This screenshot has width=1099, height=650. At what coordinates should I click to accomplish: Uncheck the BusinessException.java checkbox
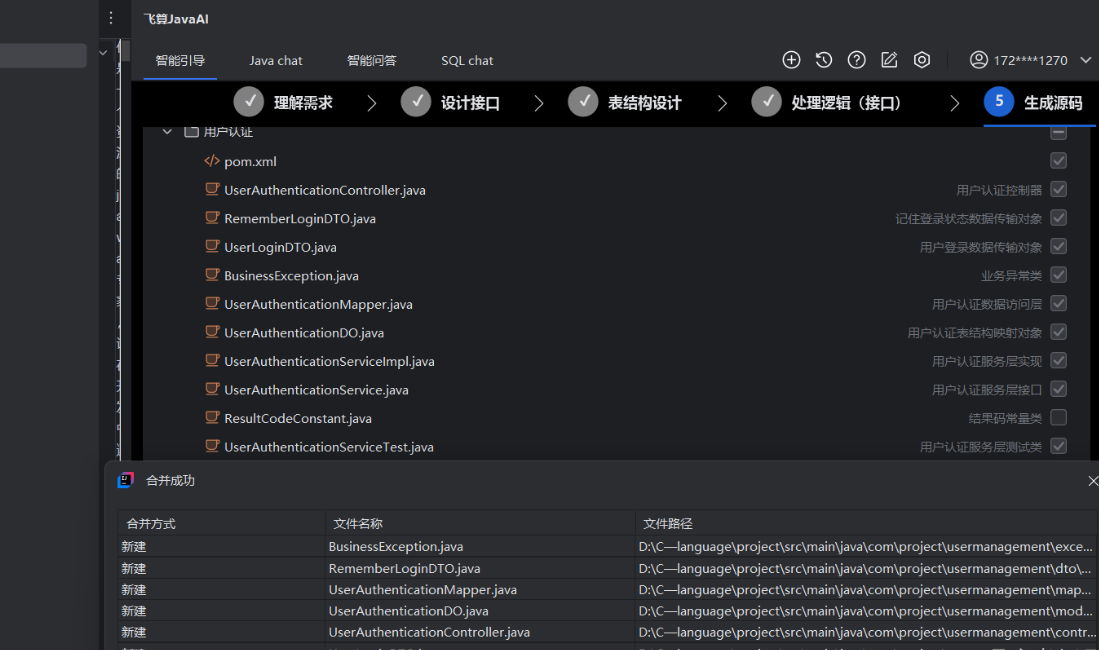[x=1058, y=275]
